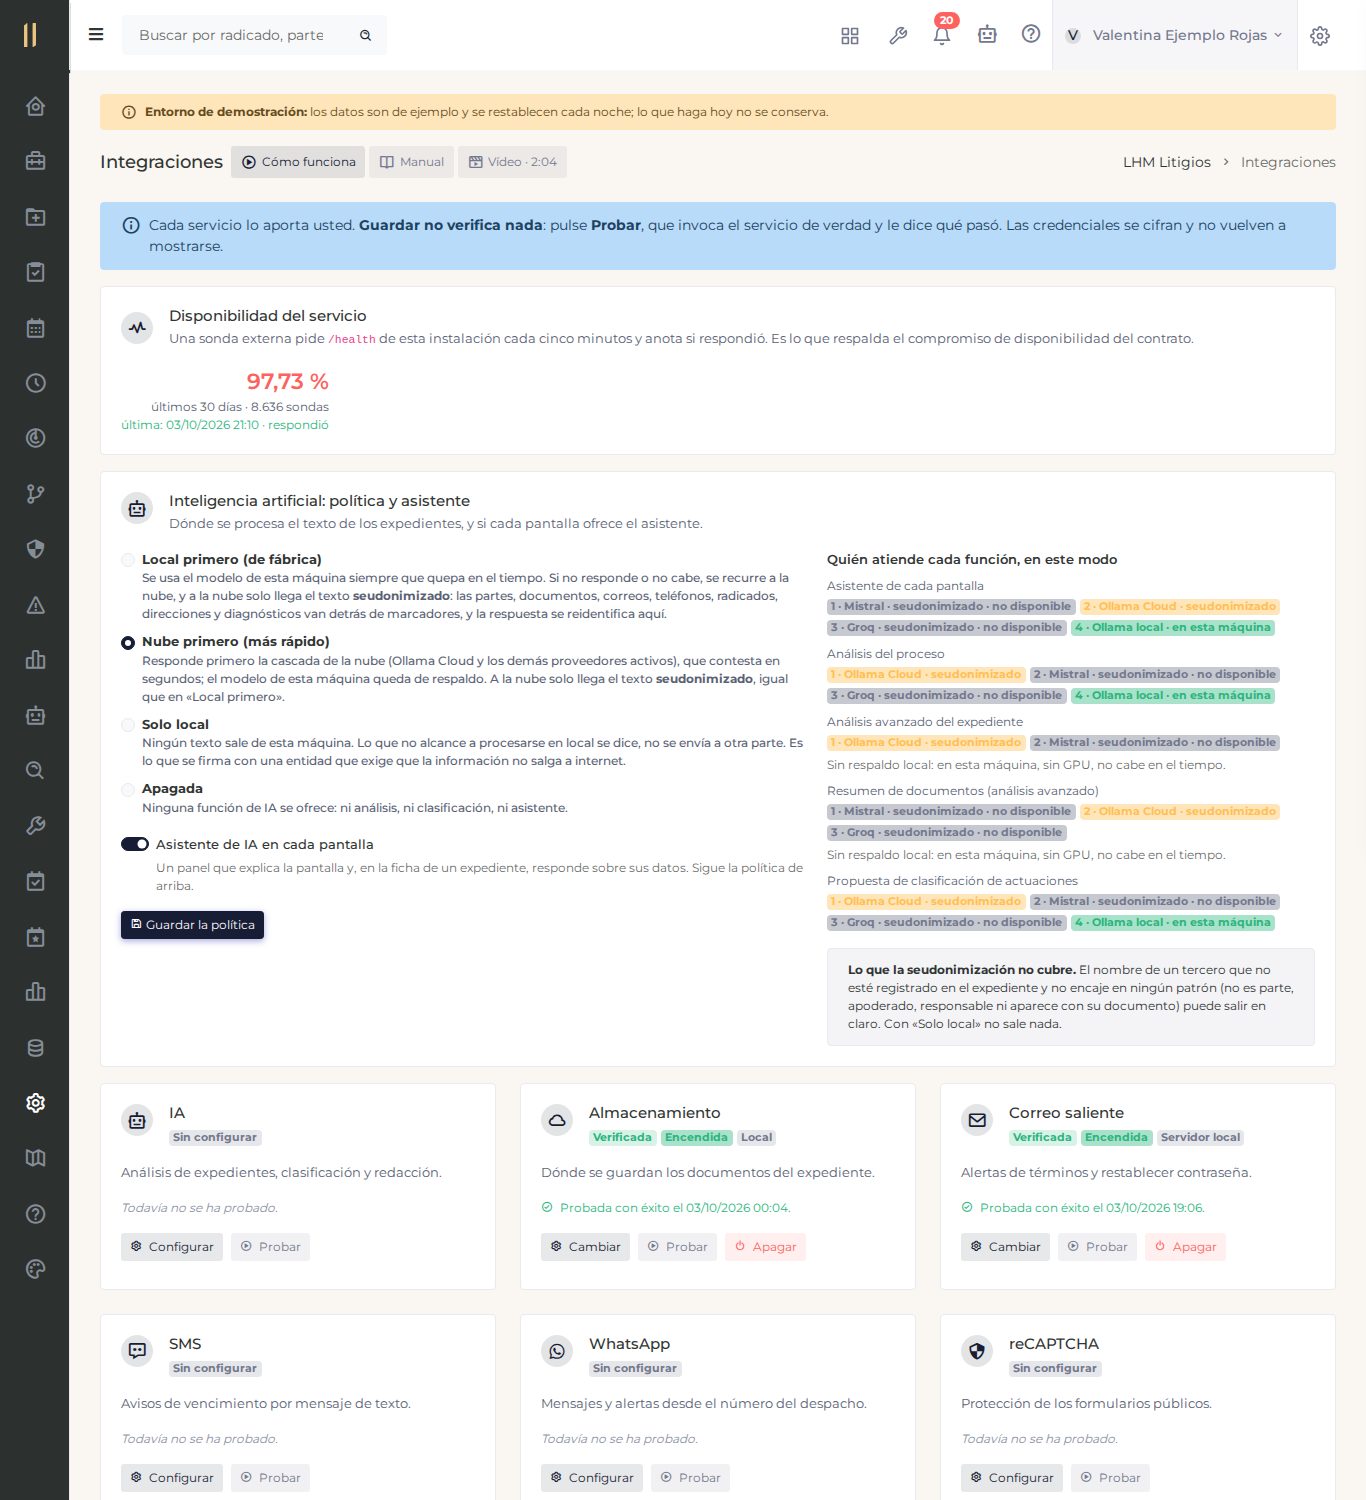Open the wrench tools icon in header
Image resolution: width=1366 pixels, height=1500 pixels.
[898, 36]
